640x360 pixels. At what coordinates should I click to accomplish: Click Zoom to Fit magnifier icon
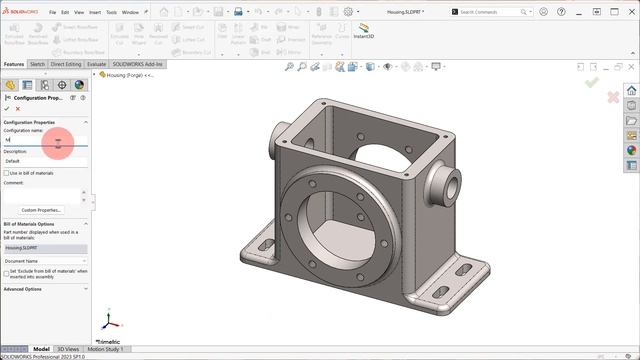[289, 67]
